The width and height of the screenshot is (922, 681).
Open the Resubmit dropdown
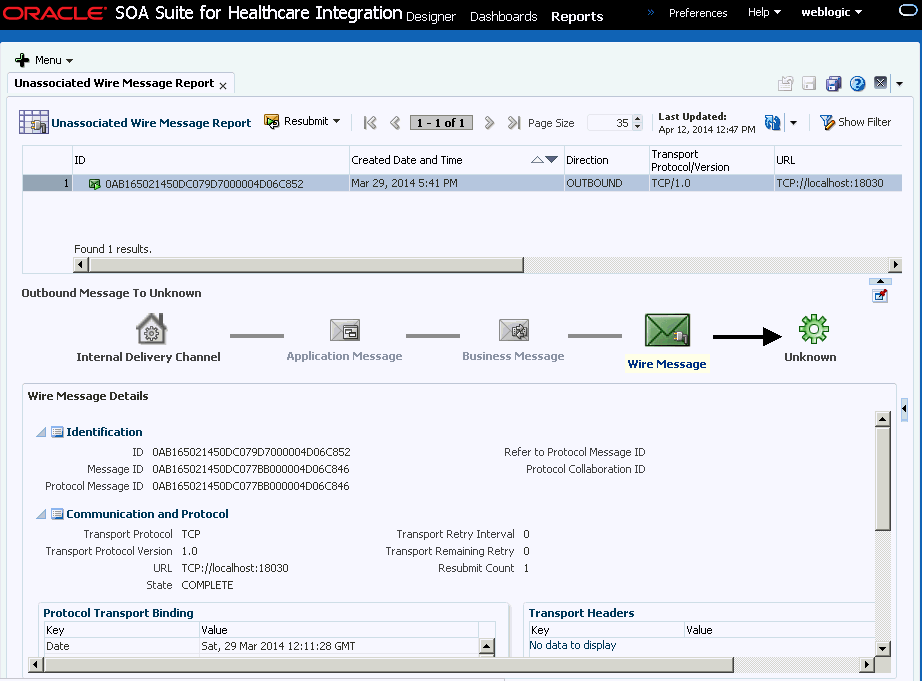point(302,121)
